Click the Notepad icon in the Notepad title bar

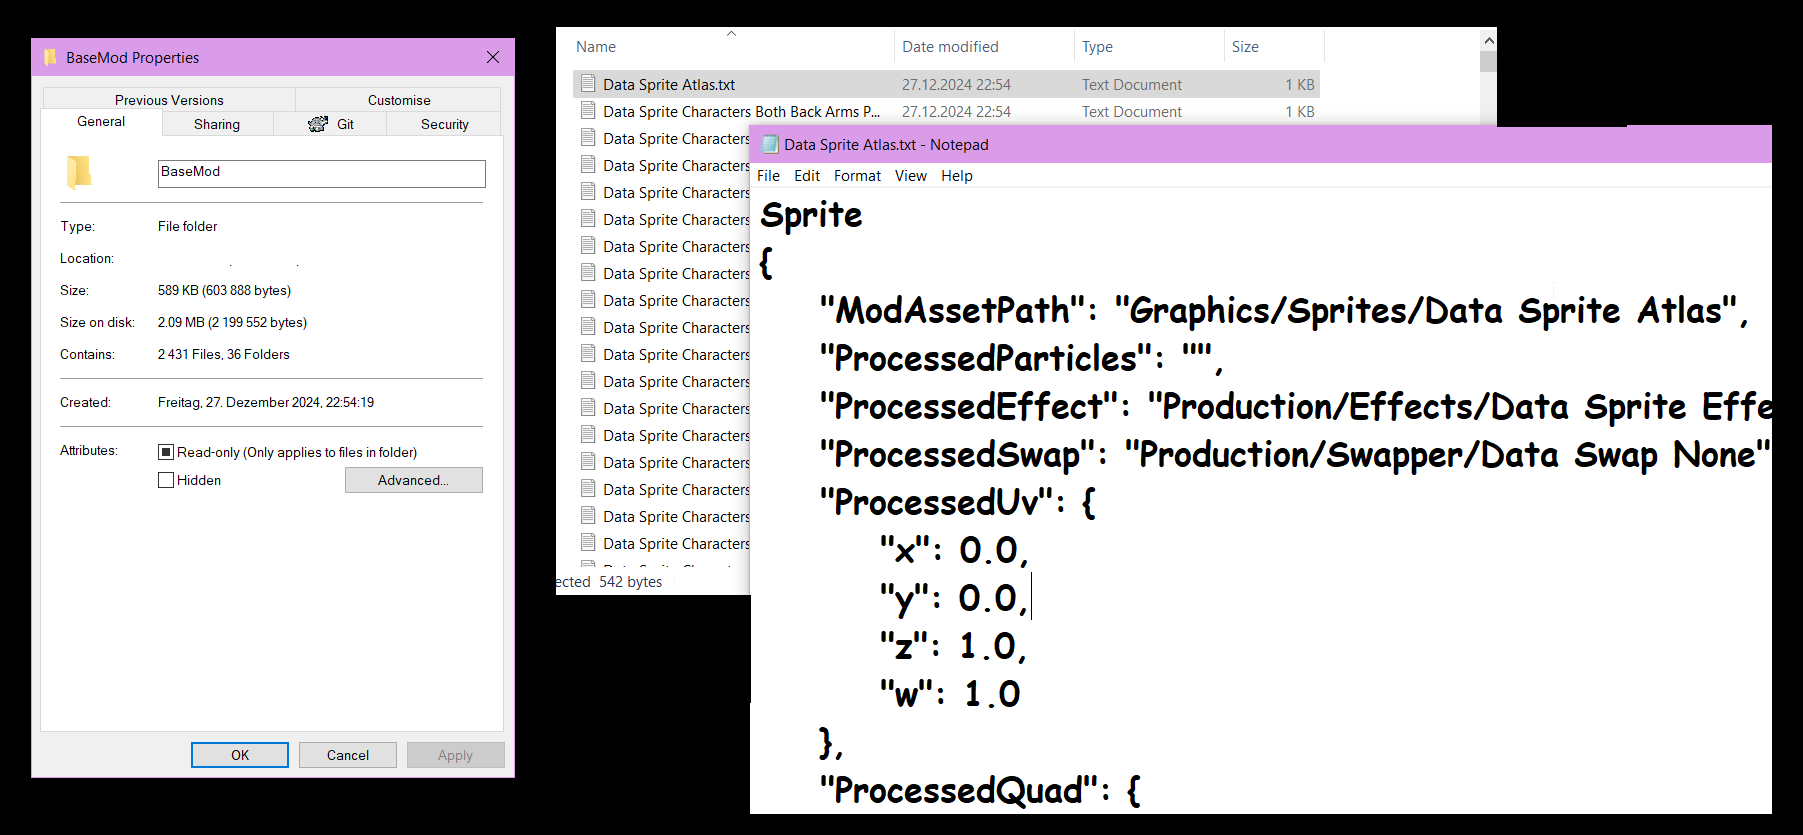(770, 144)
